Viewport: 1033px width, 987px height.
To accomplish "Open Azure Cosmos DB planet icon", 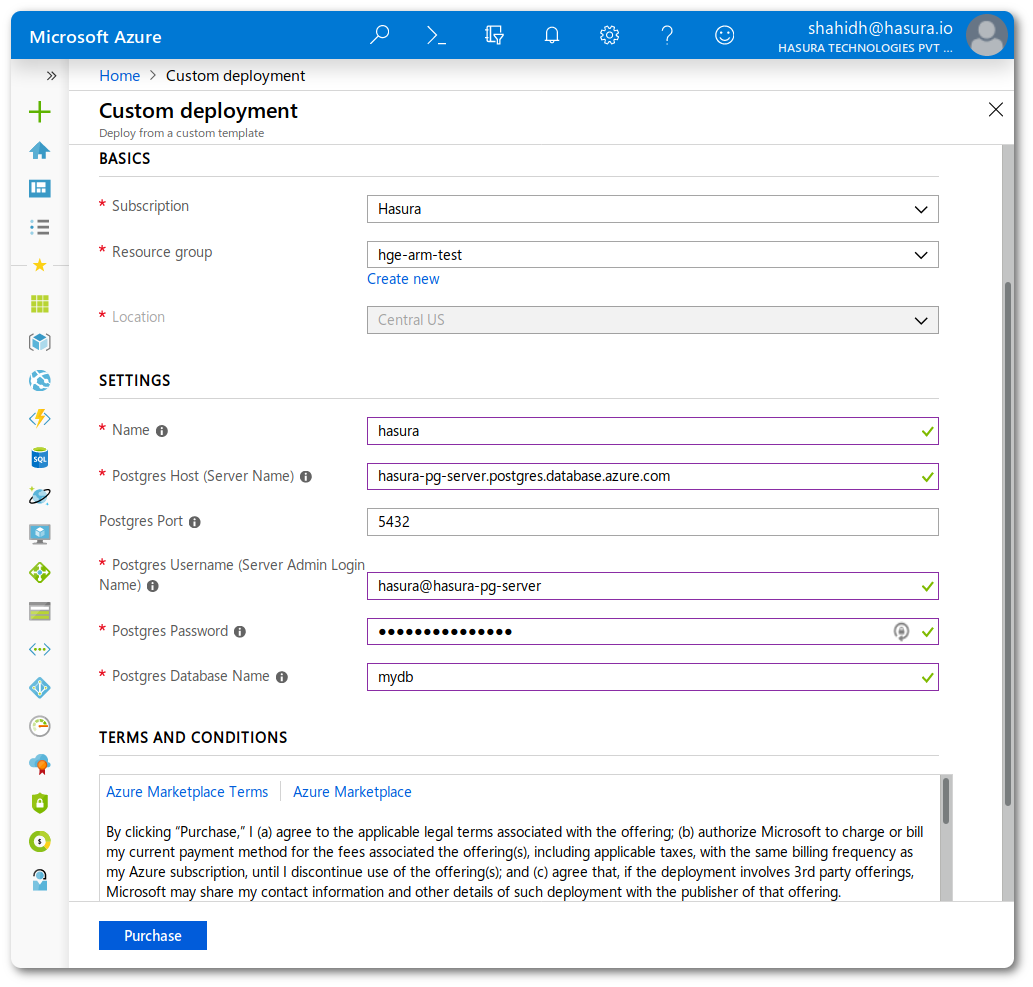I will (x=40, y=495).
